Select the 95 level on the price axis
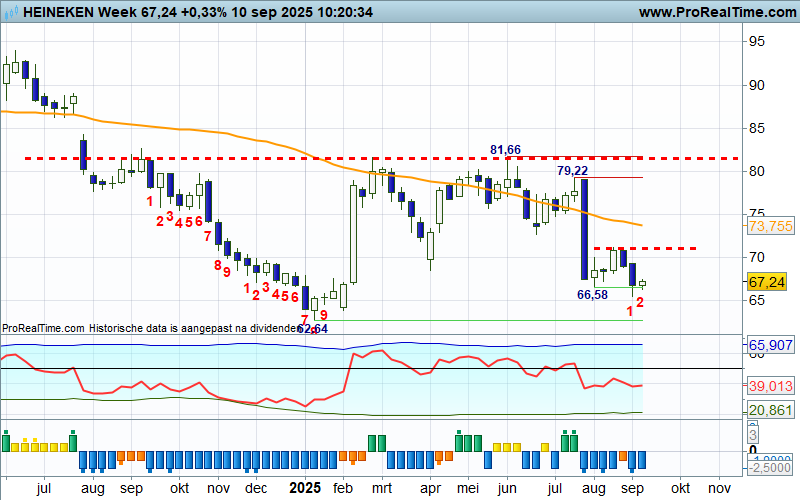The image size is (800, 500). pyautogui.click(x=757, y=41)
